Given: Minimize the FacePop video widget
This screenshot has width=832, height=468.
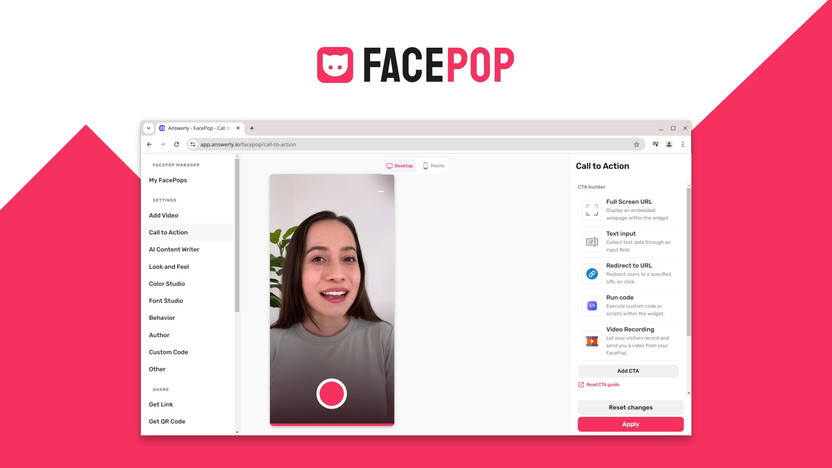Looking at the screenshot, I should point(381,191).
